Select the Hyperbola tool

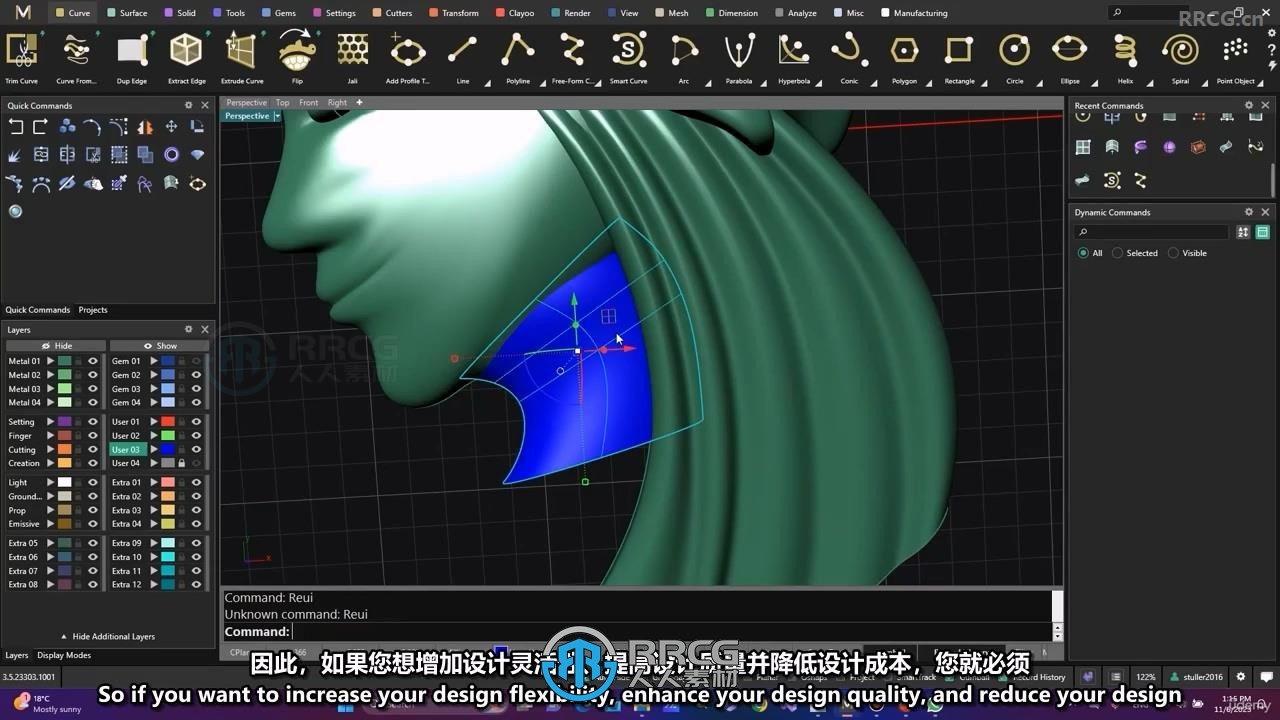coord(794,57)
